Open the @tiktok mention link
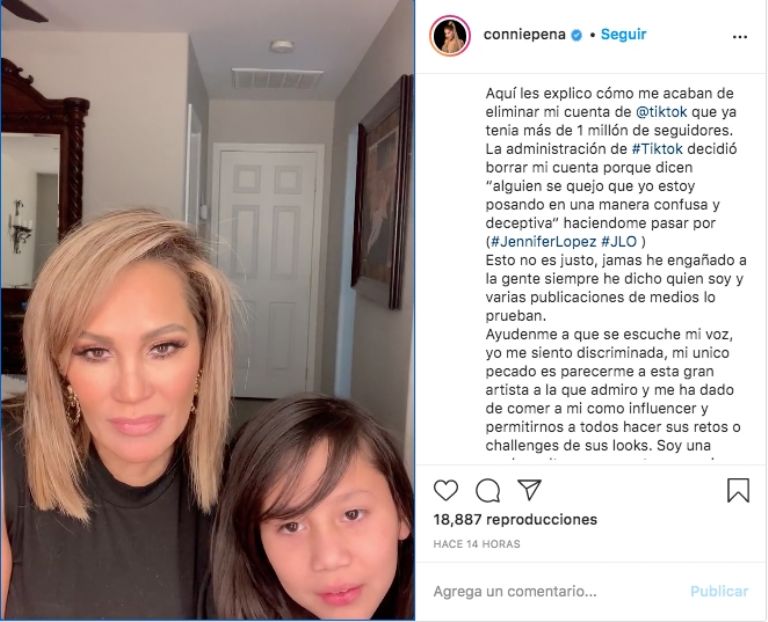 tap(661, 112)
